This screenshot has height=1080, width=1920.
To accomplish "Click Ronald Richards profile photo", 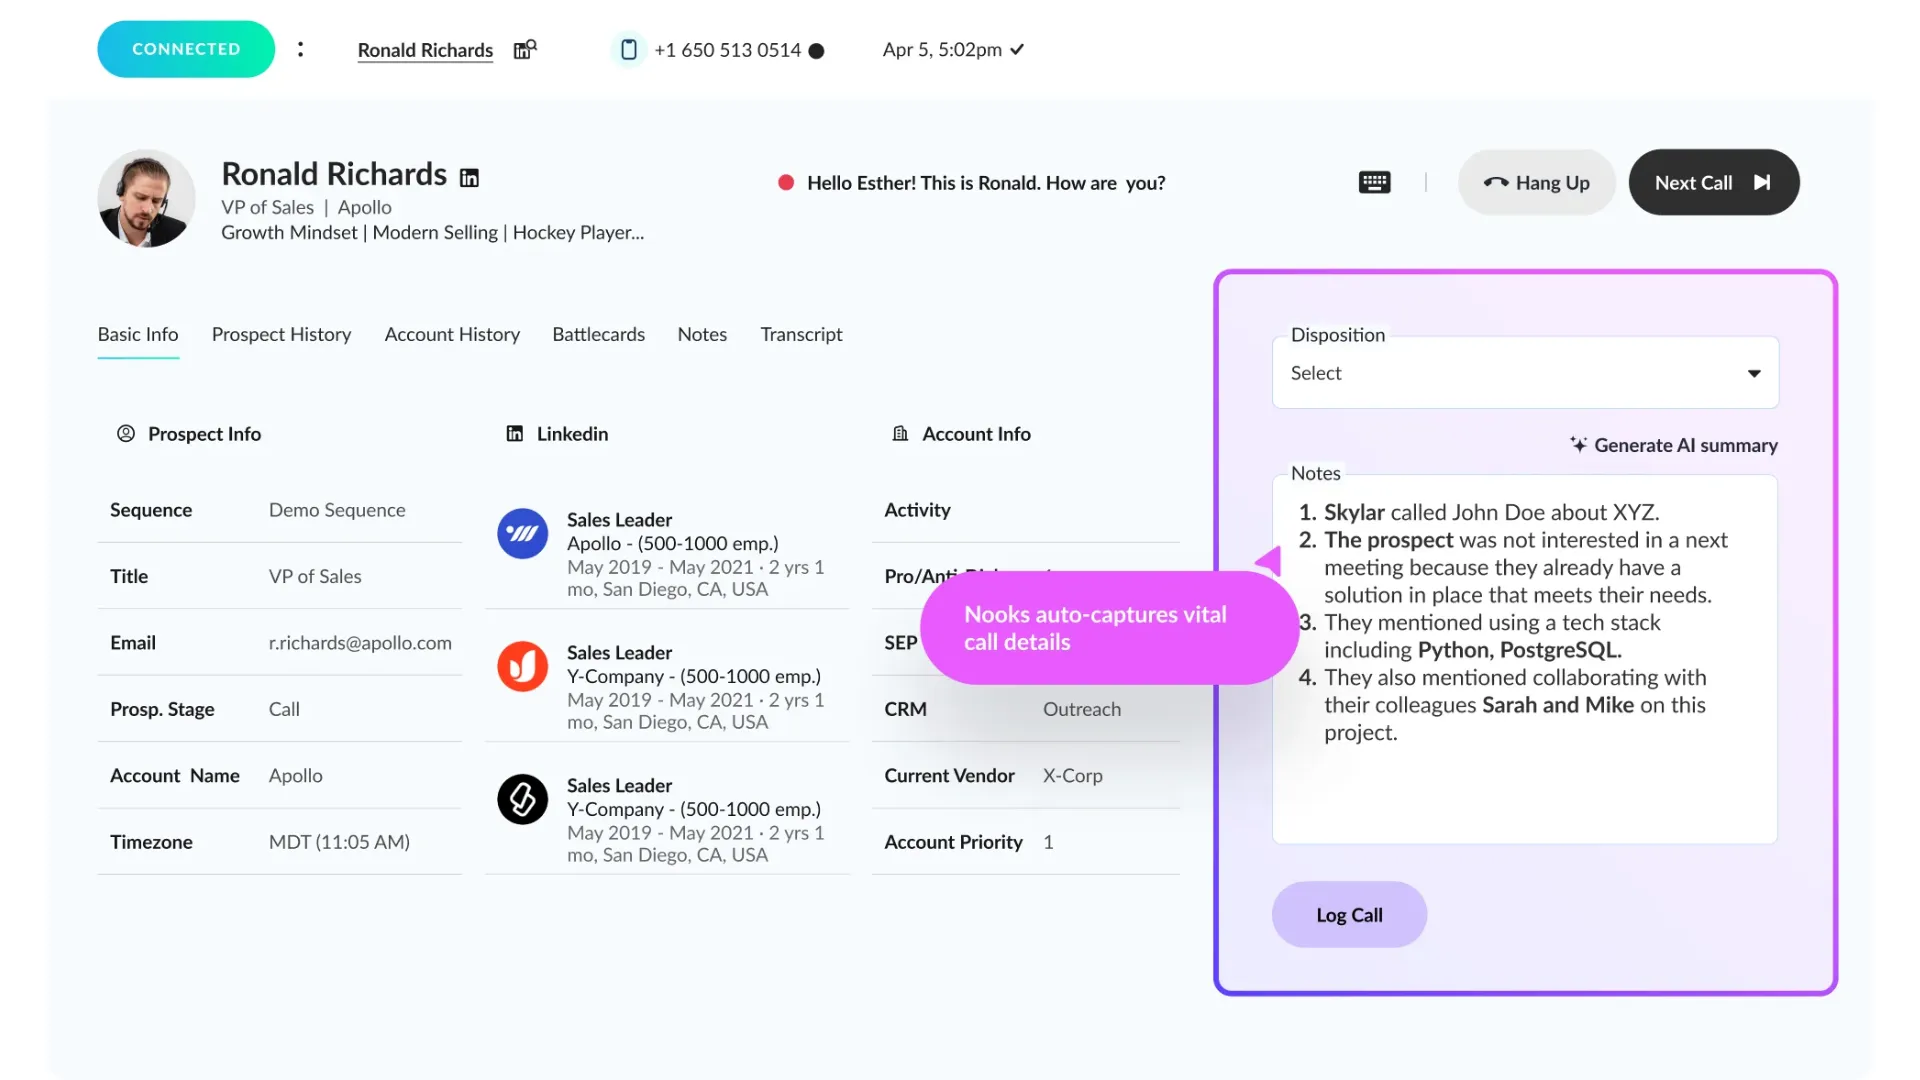I will tap(146, 198).
